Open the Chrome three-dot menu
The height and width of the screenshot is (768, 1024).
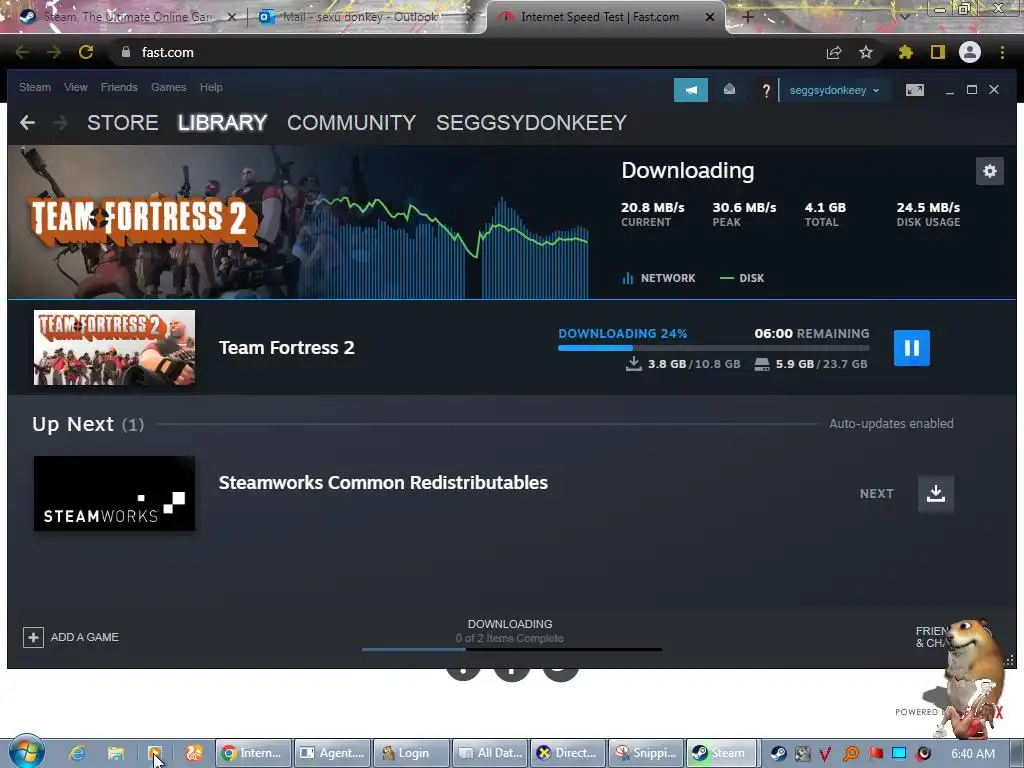pyautogui.click(x=1002, y=52)
